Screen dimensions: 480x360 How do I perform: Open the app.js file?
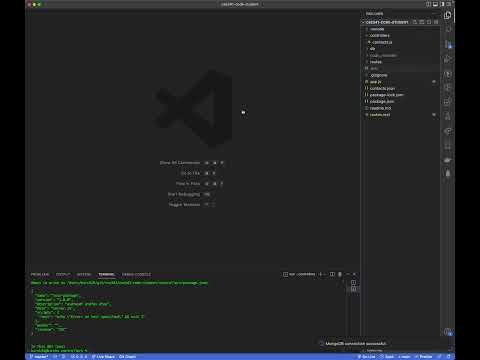(375, 82)
